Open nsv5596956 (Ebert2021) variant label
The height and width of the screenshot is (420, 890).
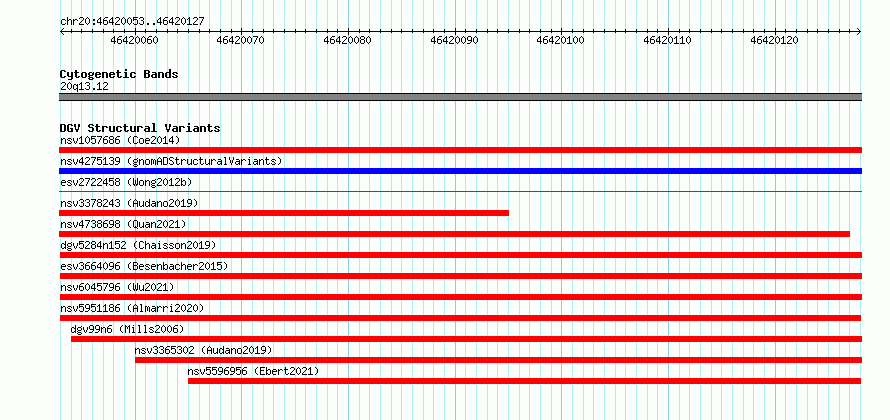tap(253, 371)
